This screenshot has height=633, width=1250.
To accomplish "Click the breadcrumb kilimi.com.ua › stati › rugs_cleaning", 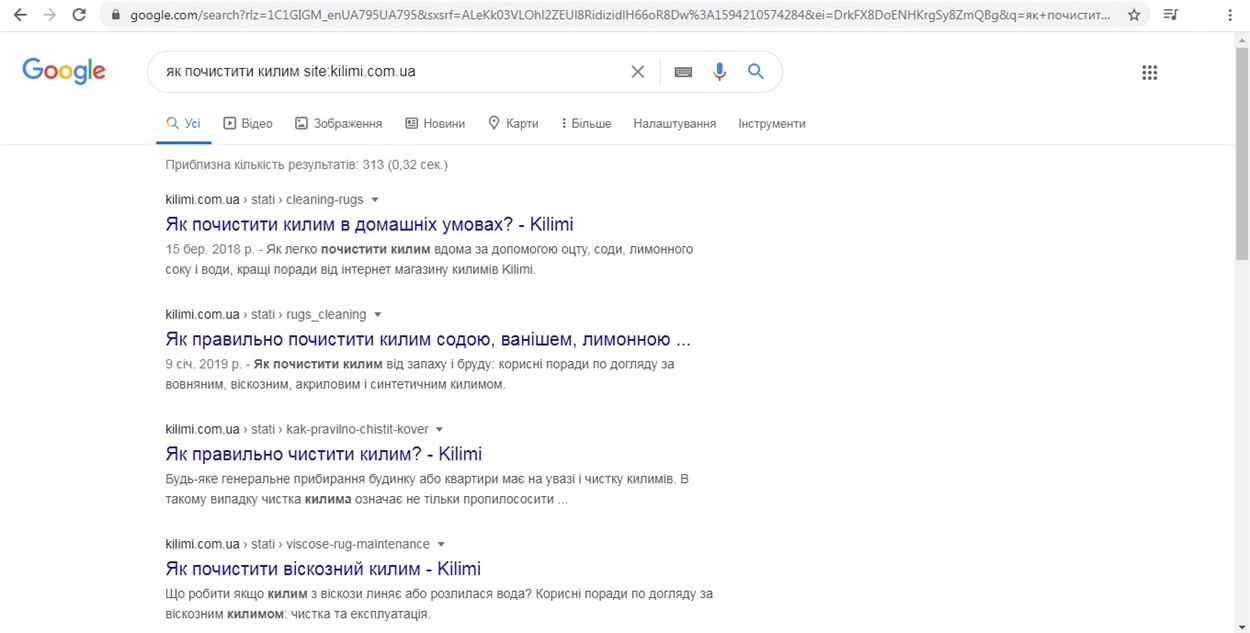I will point(266,315).
